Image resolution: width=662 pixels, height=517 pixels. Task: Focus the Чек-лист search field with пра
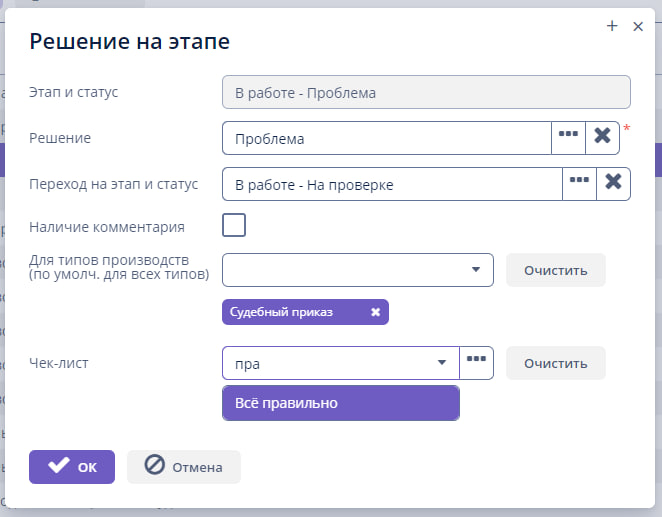[x=325, y=363]
